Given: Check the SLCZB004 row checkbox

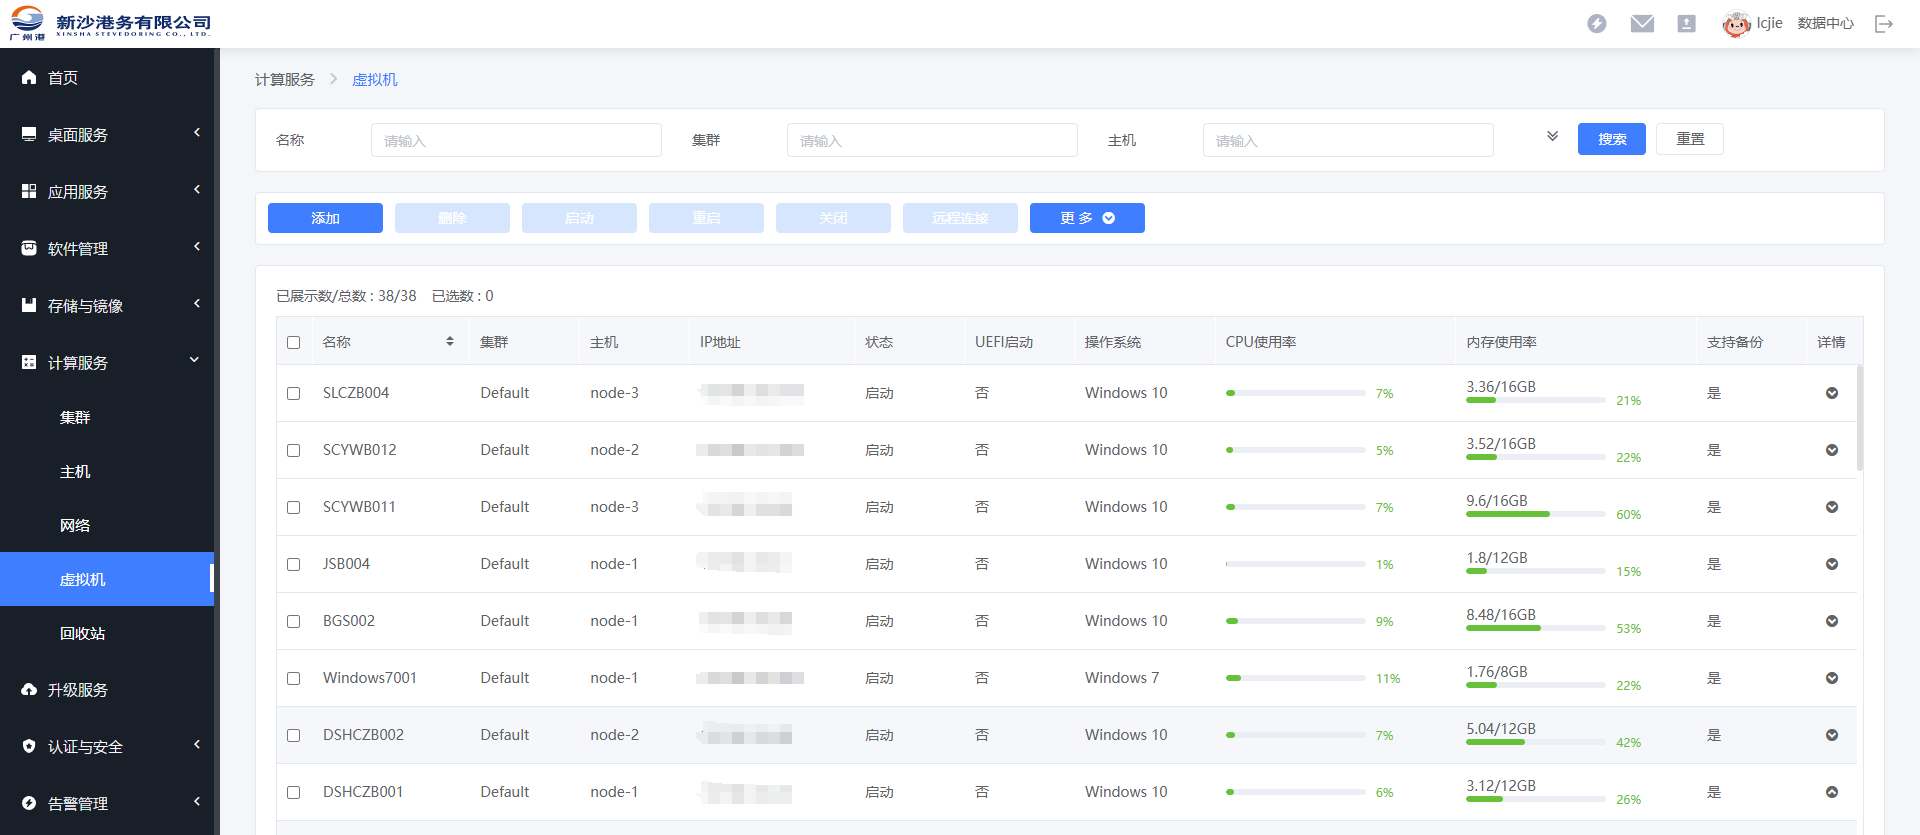Looking at the screenshot, I should [293, 393].
